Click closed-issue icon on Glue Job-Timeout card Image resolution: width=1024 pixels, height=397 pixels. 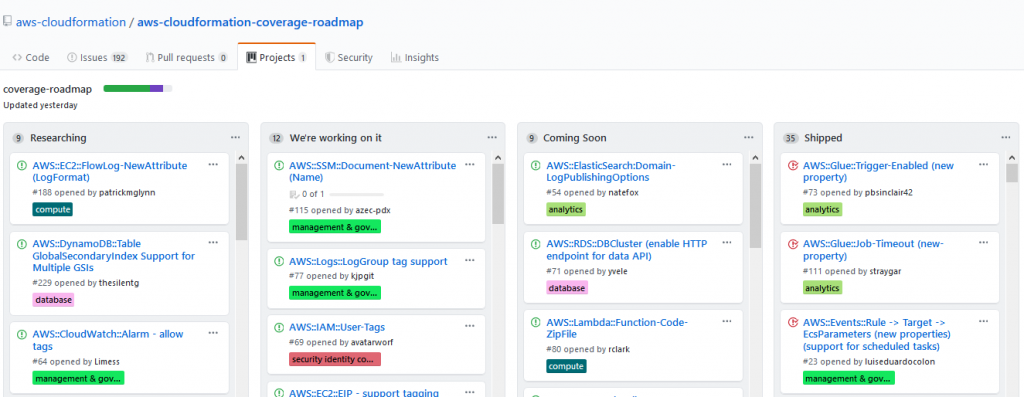click(x=793, y=244)
